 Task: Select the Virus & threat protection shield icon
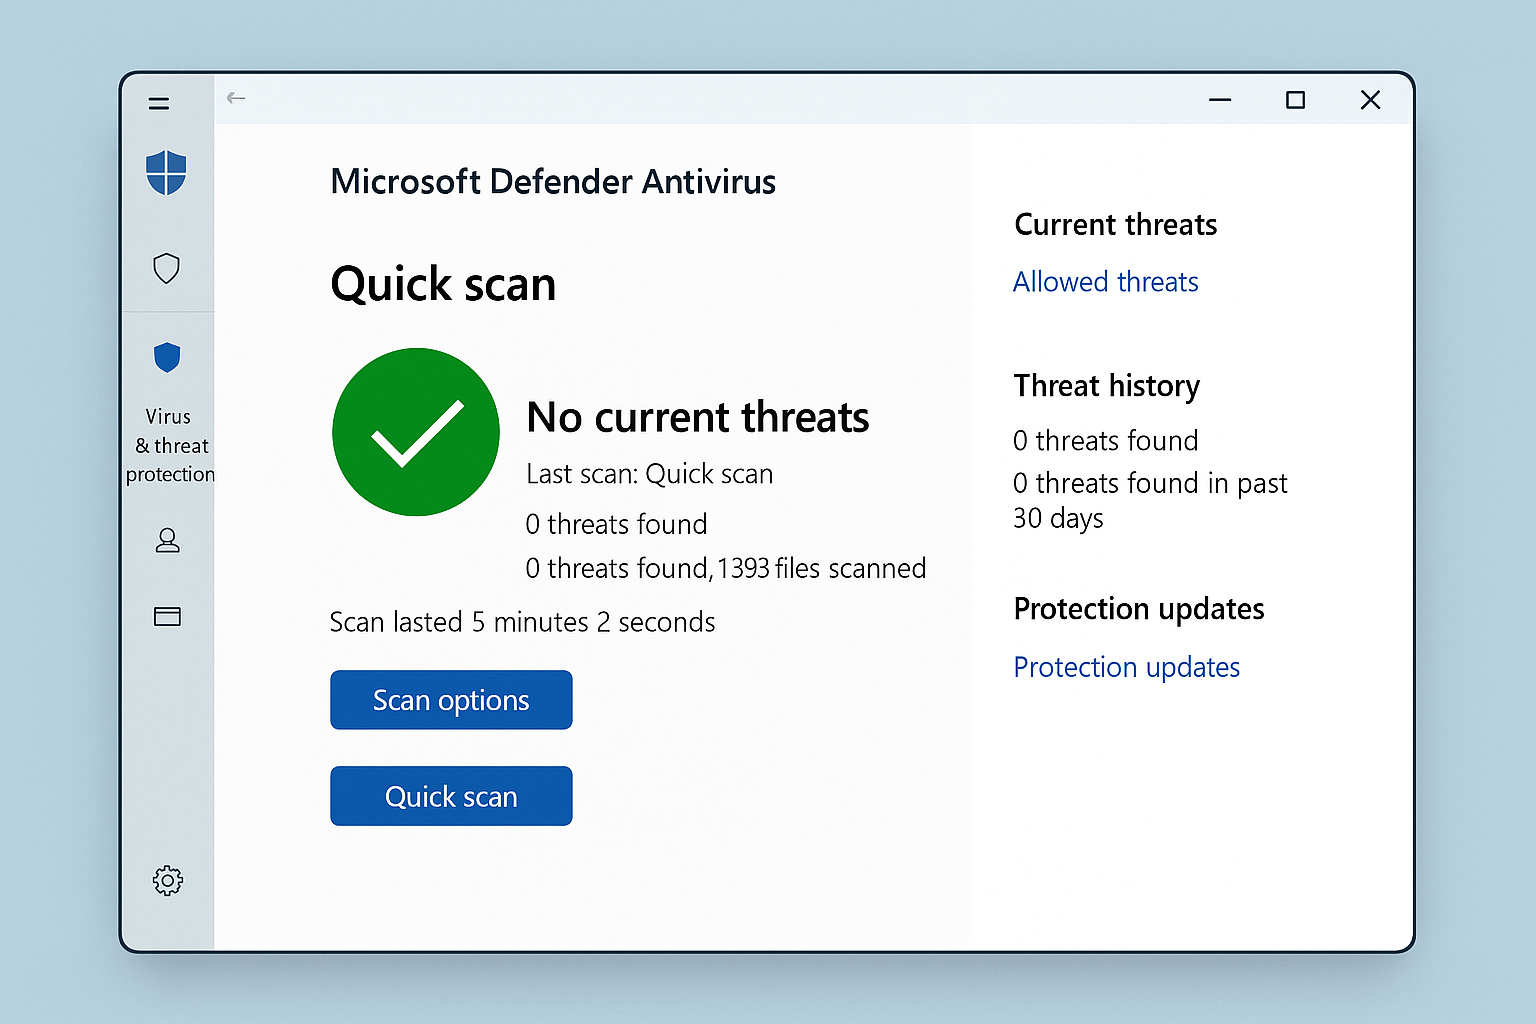[x=166, y=357]
